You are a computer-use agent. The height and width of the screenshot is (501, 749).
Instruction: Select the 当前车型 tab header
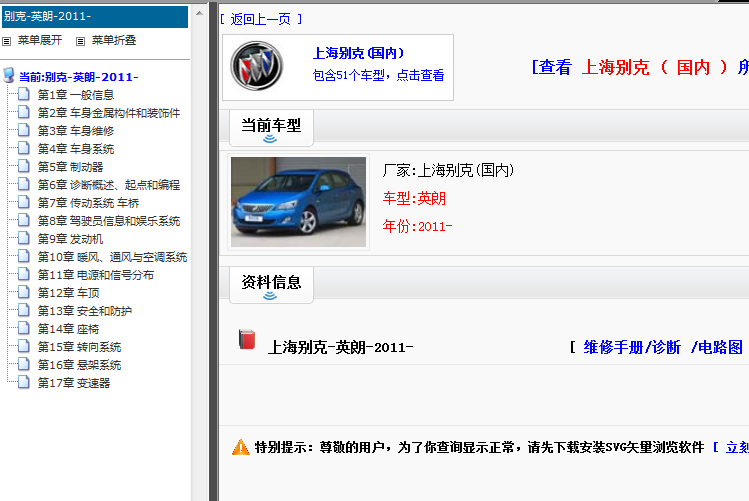point(271,128)
